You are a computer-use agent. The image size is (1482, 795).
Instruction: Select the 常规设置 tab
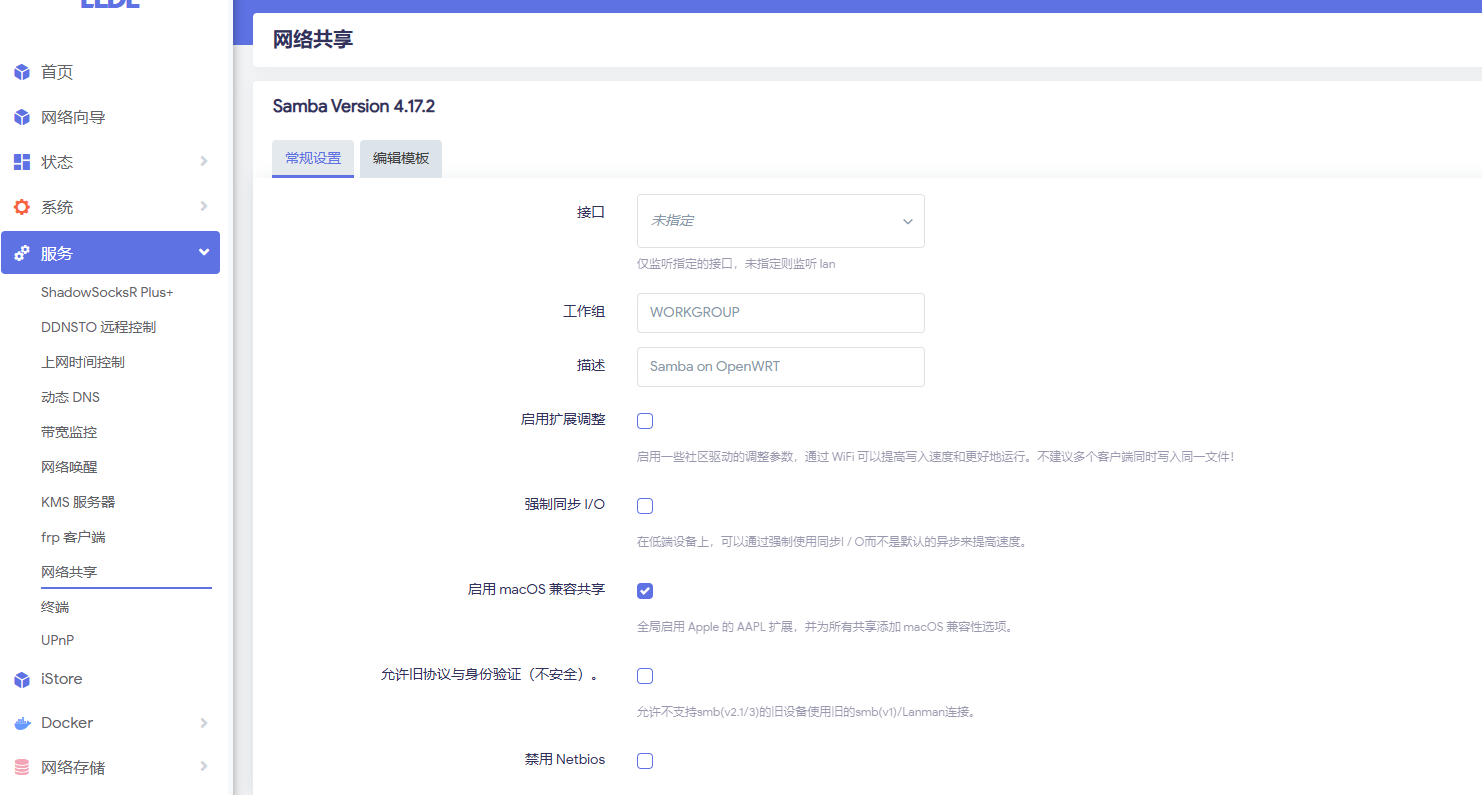pos(313,158)
